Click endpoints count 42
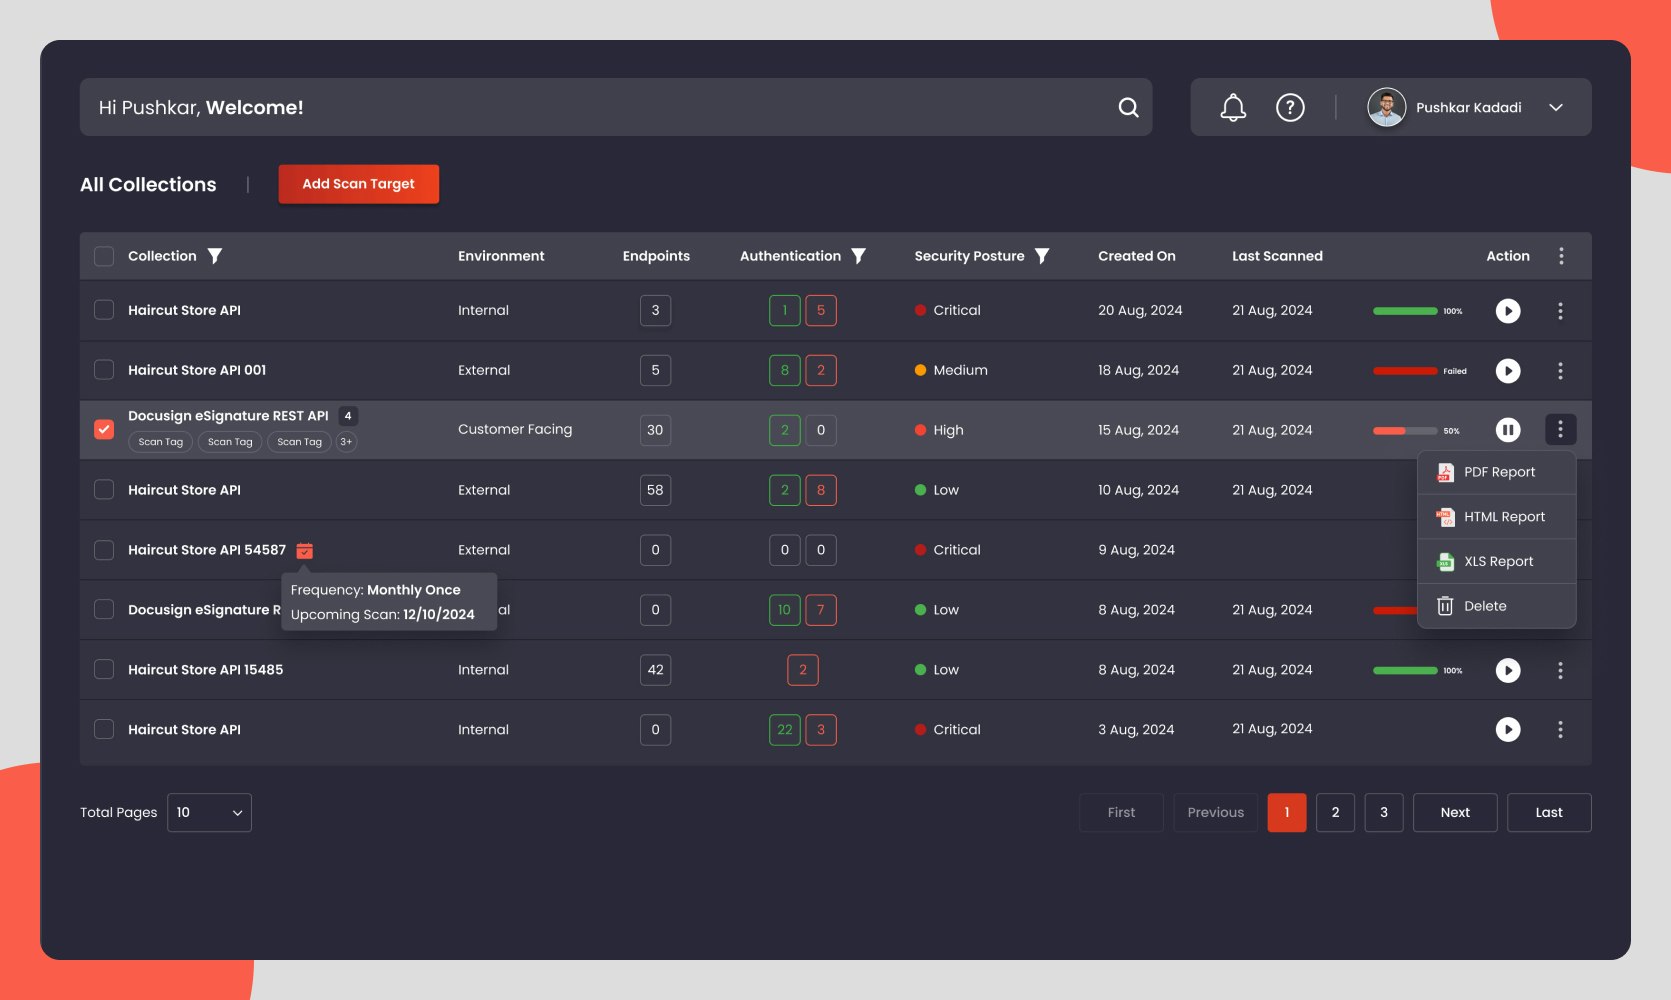The image size is (1671, 1000). click(655, 670)
